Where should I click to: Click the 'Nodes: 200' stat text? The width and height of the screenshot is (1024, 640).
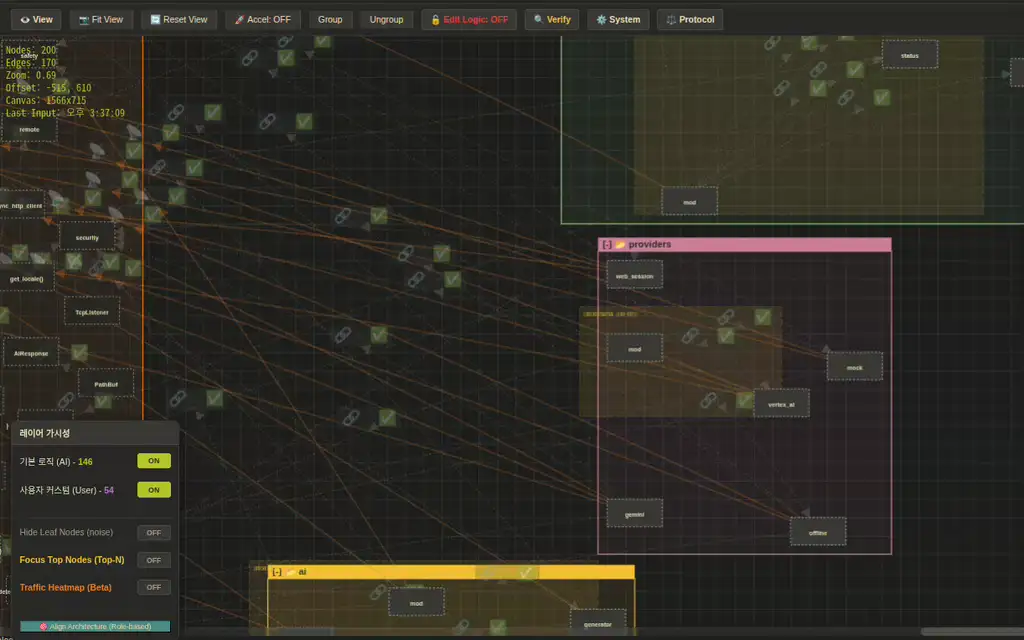click(x=31, y=50)
